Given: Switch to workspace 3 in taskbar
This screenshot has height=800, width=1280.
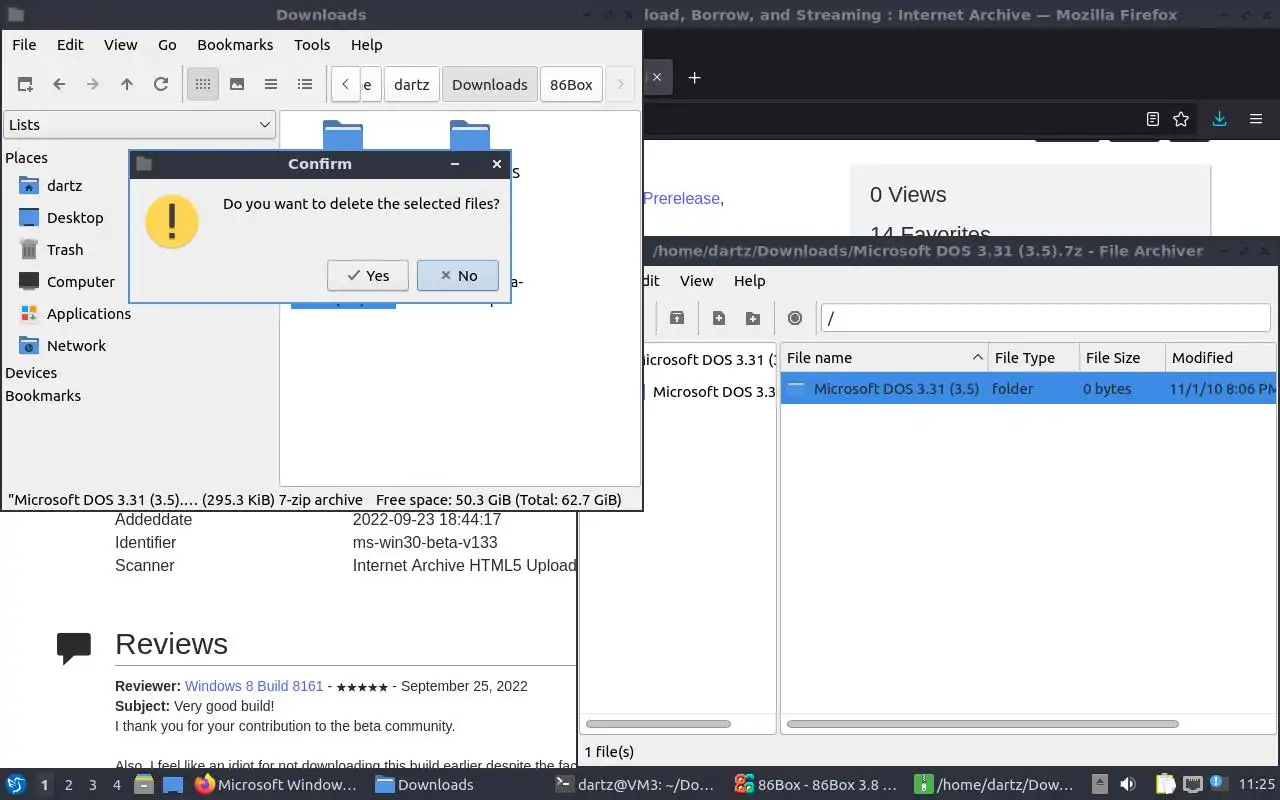Looking at the screenshot, I should point(93,785).
